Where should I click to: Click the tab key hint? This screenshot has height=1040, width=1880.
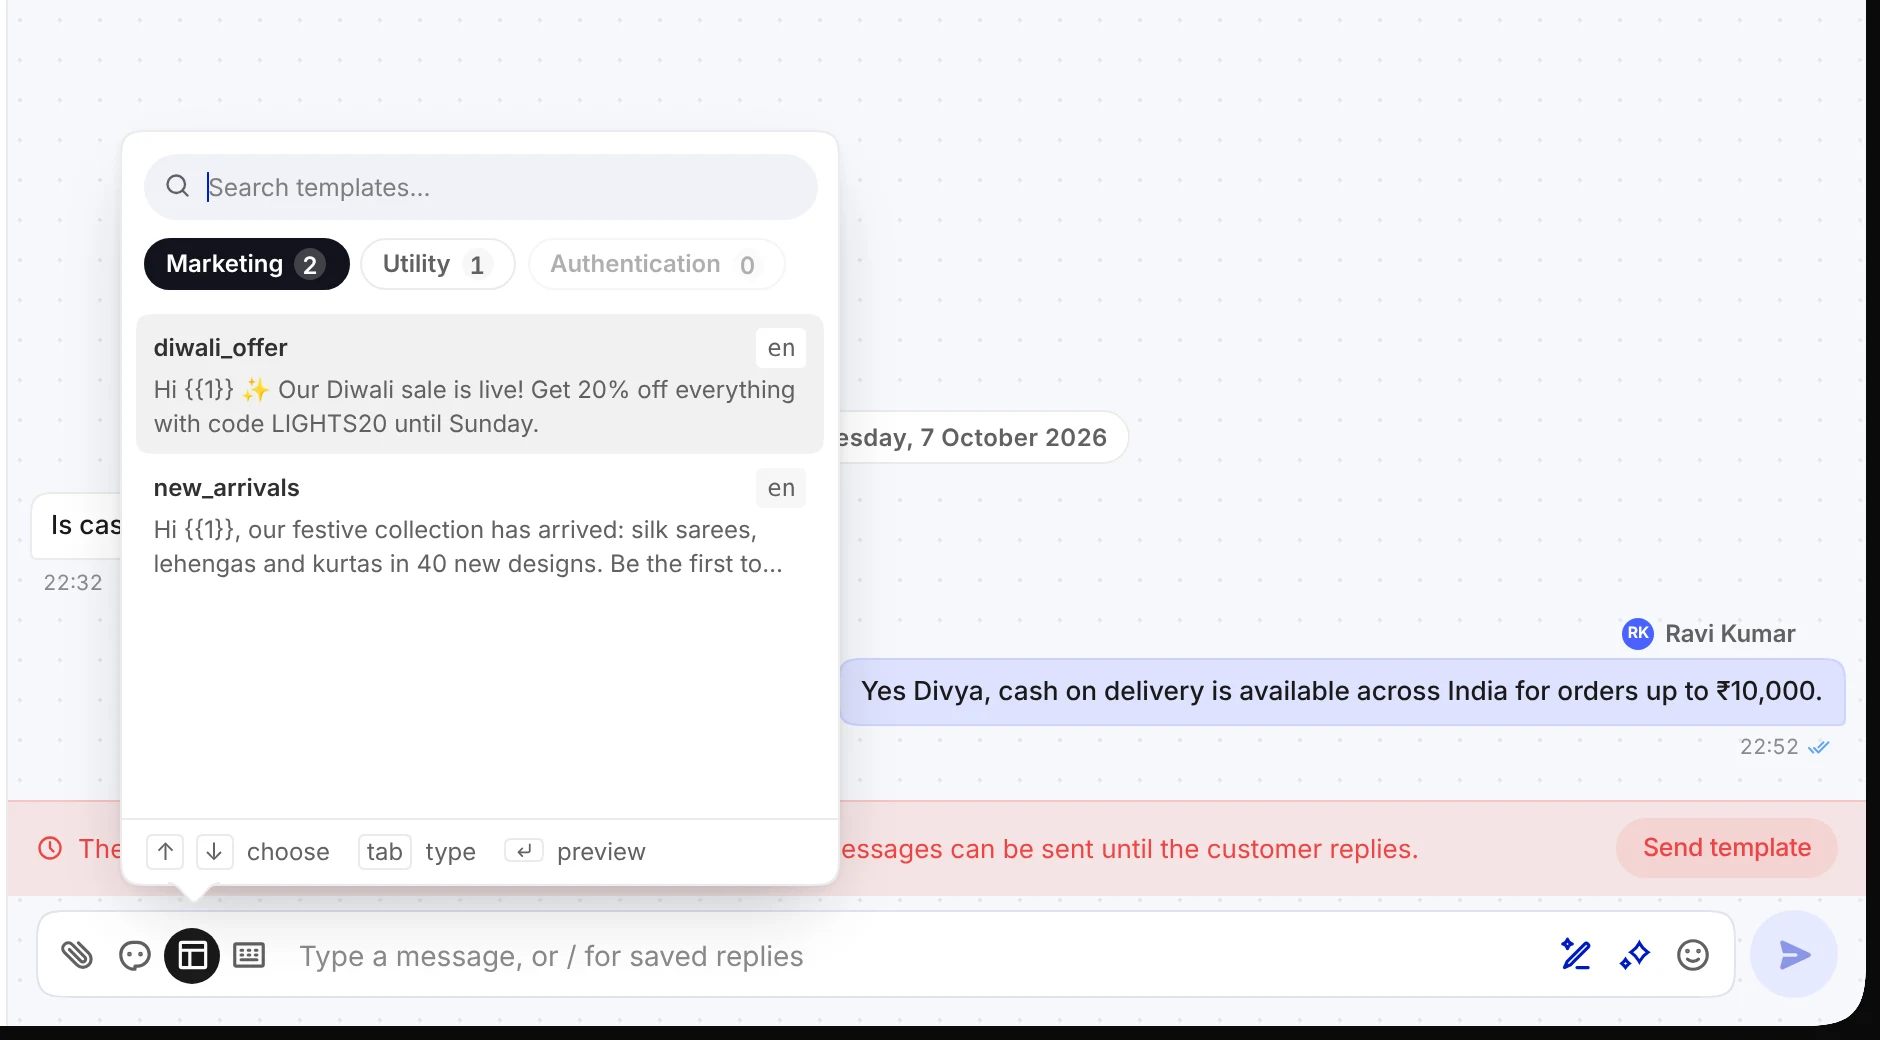tap(384, 851)
